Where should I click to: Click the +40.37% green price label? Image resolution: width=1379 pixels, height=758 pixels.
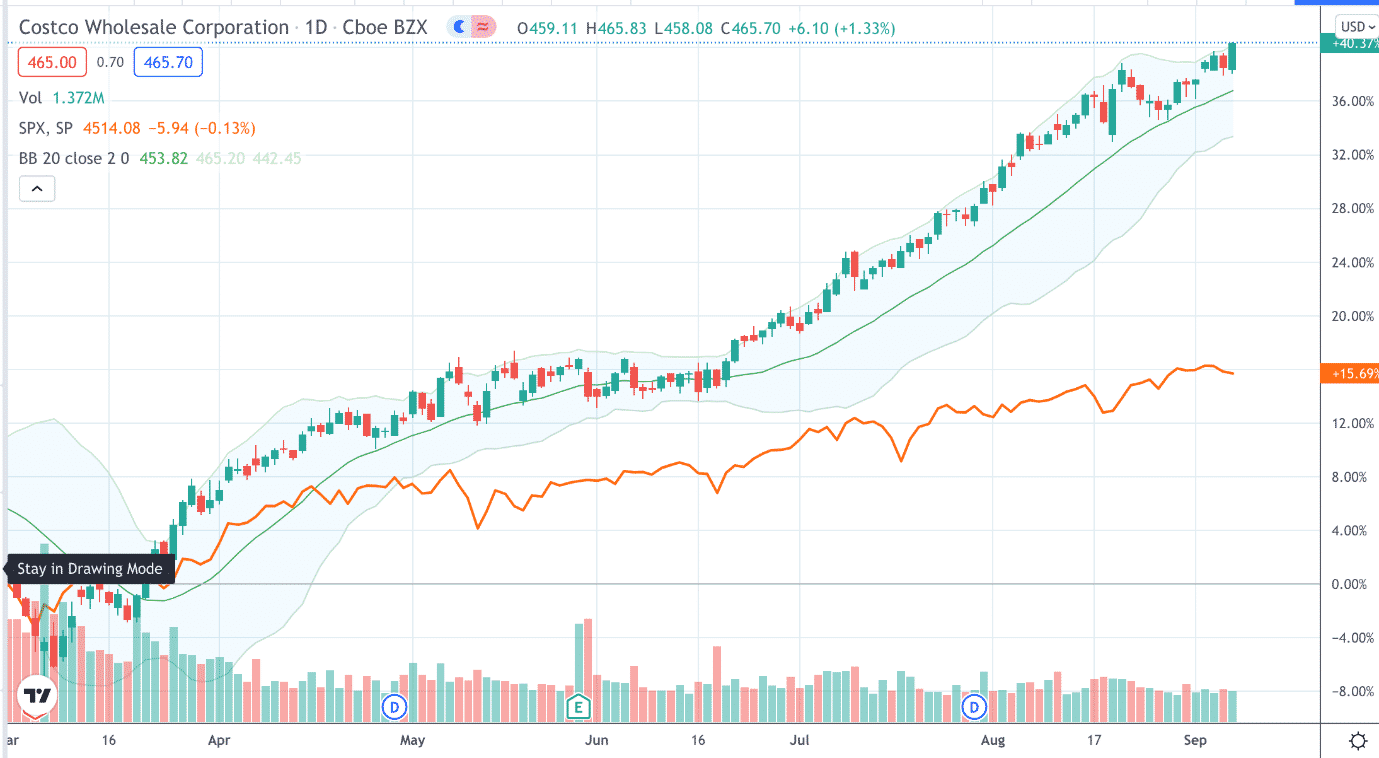click(1349, 43)
